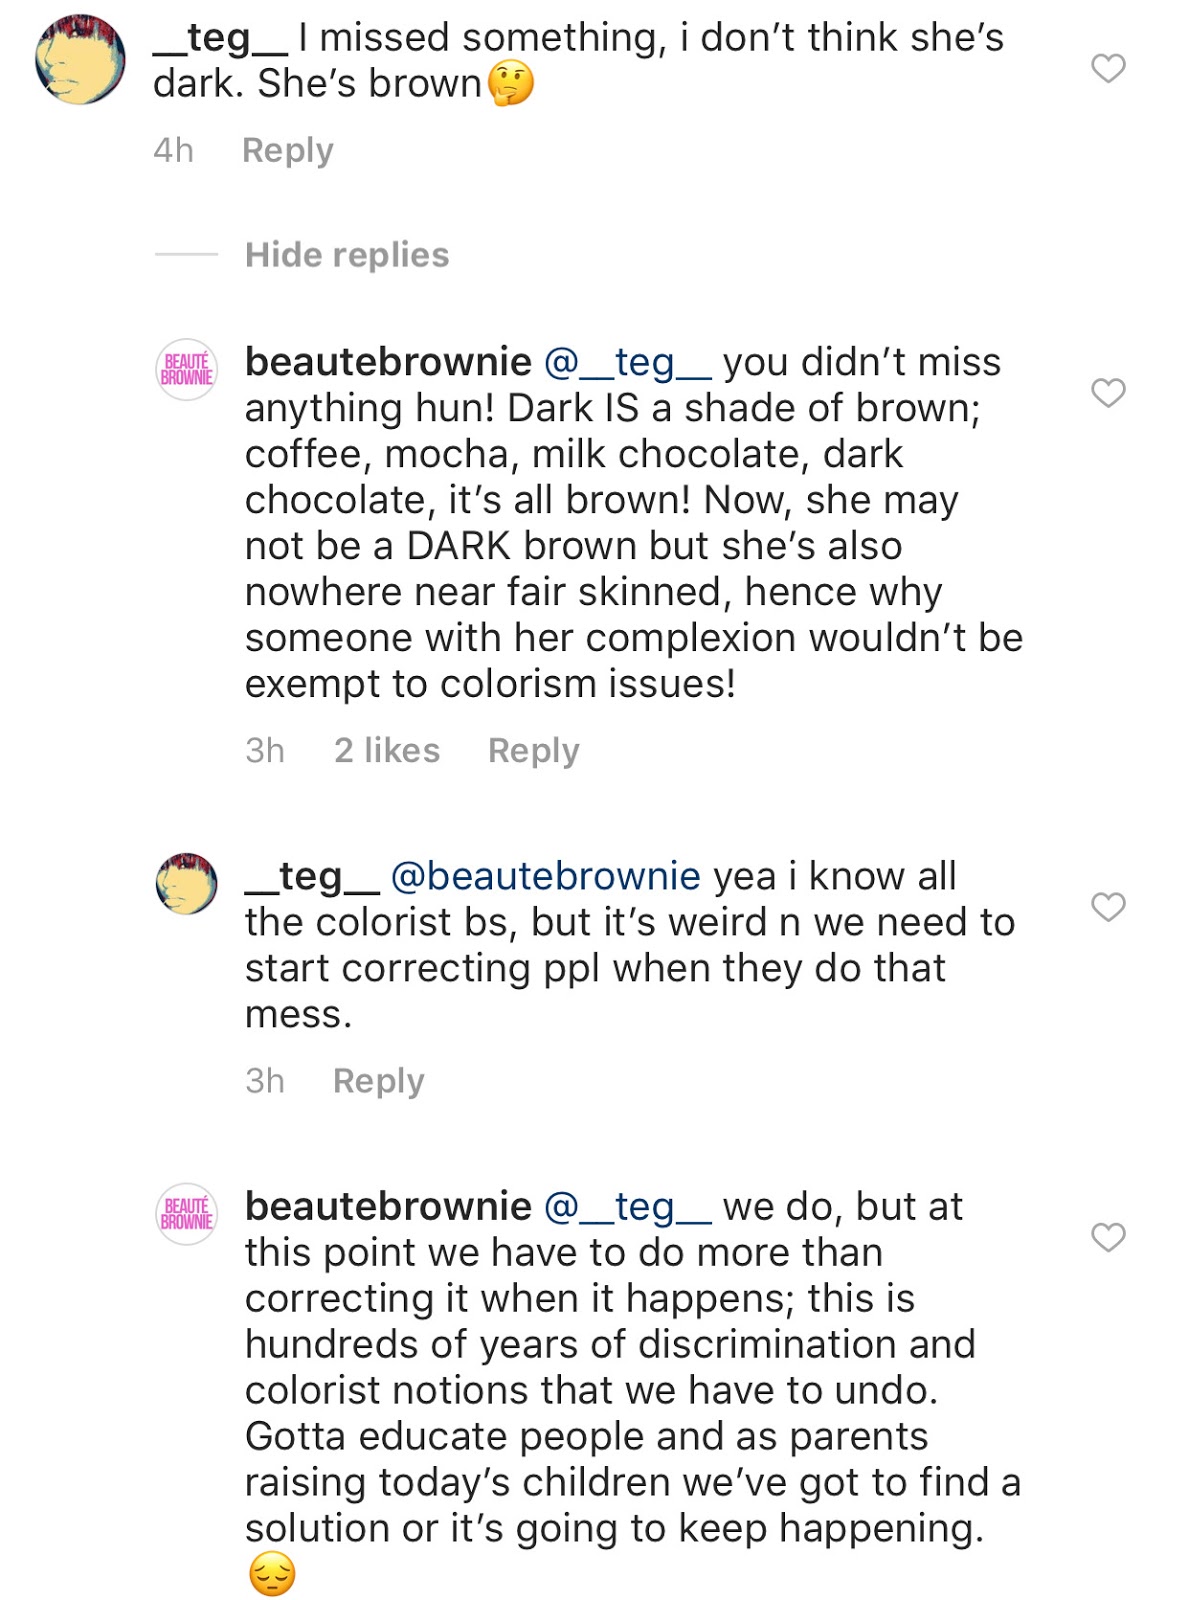Tap _teg_ username on 'yea i know' reply

click(x=312, y=876)
